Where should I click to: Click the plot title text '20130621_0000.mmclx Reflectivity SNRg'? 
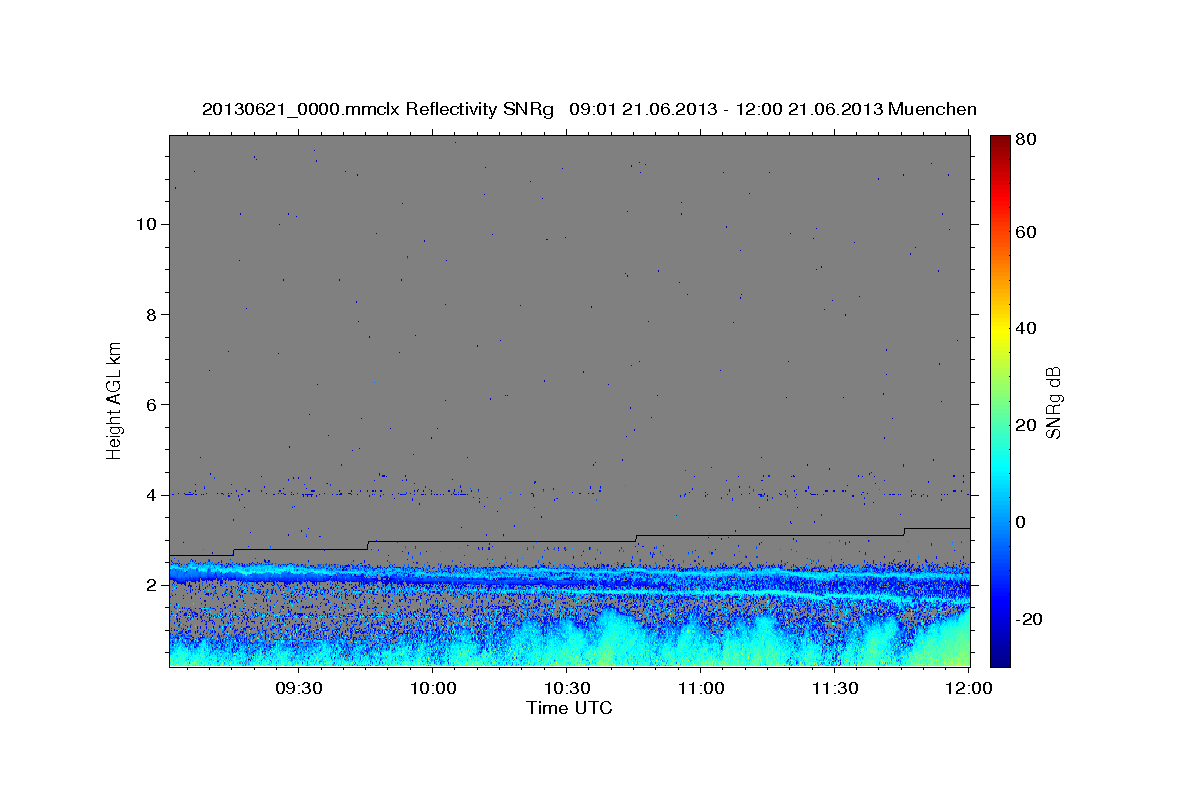click(378, 109)
